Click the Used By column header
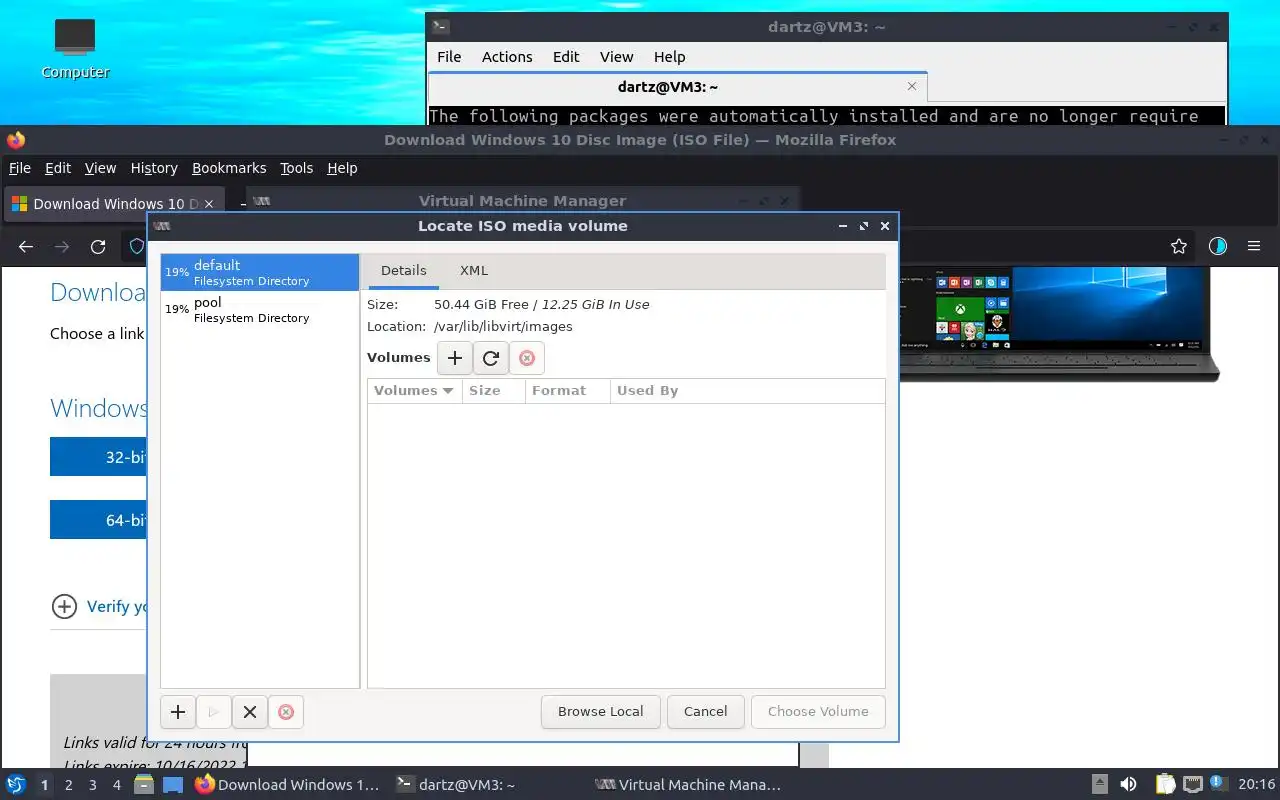The image size is (1280, 800). [748, 391]
